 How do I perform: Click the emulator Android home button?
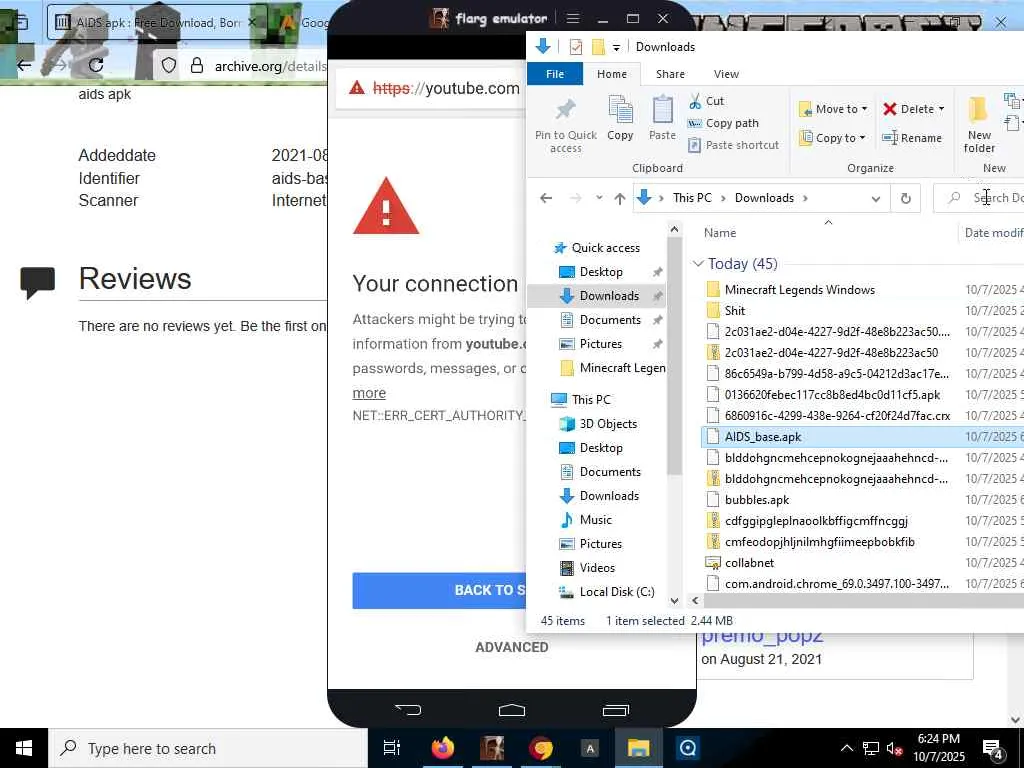[x=511, y=710]
